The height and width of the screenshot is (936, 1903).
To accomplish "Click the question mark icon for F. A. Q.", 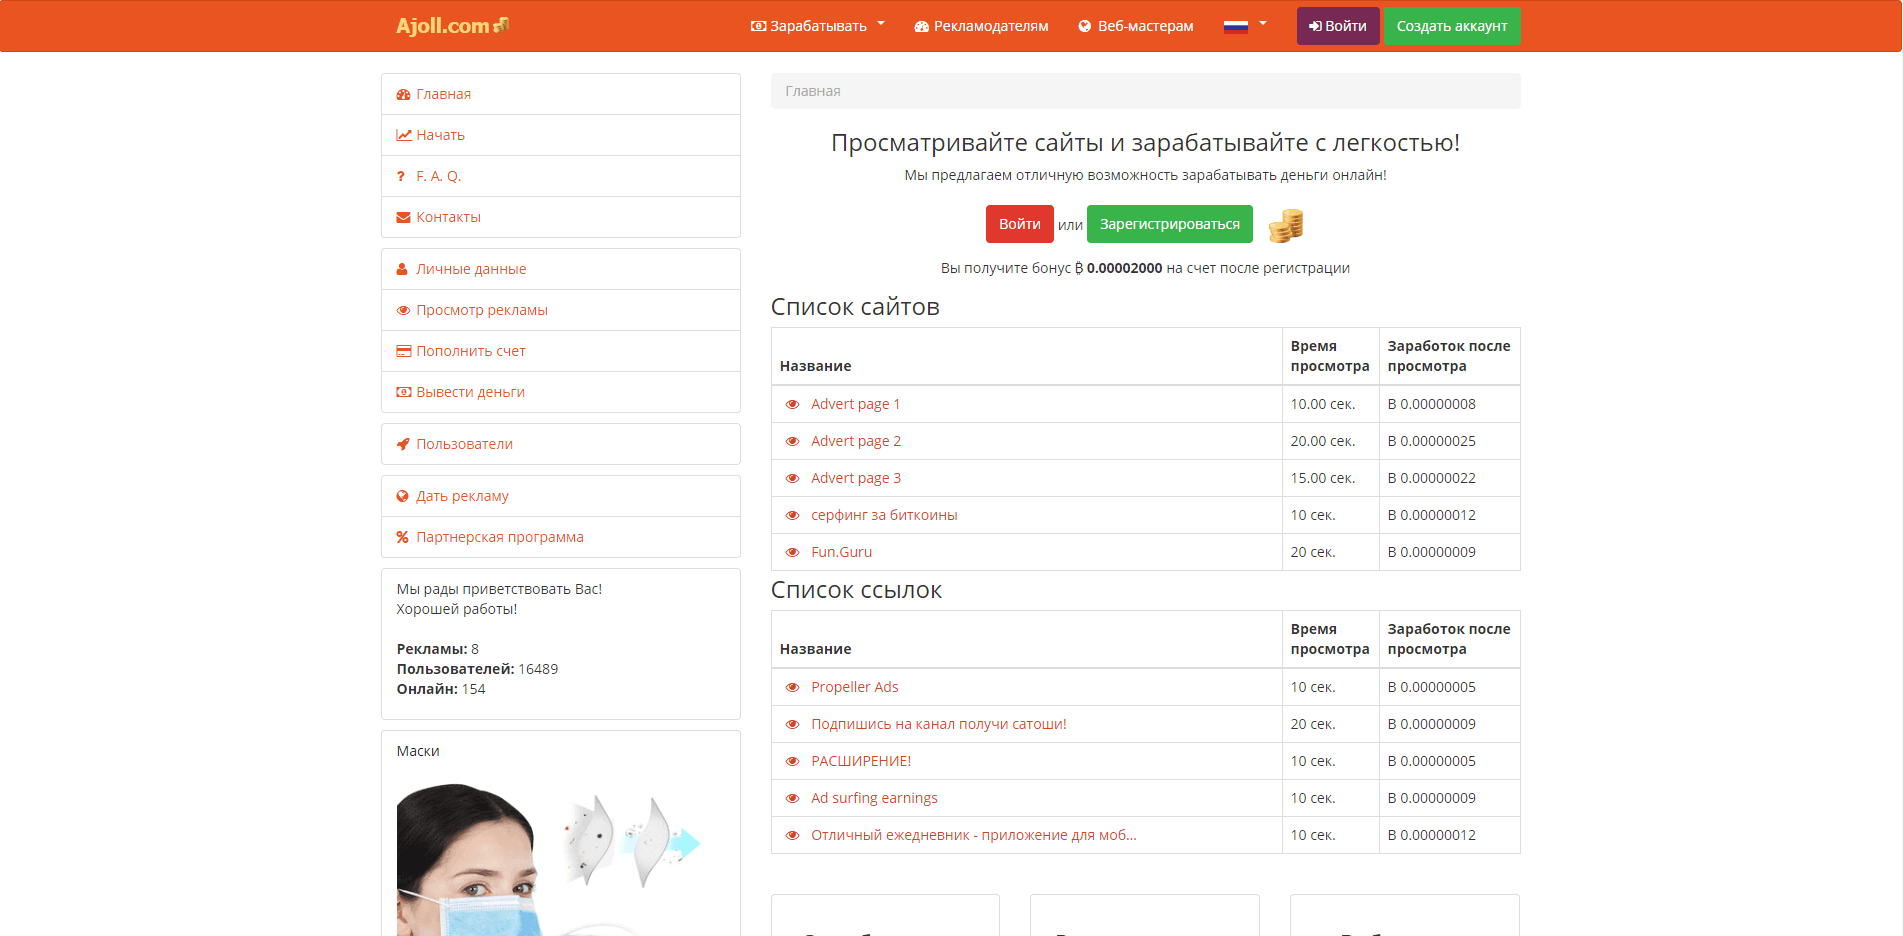I will tap(402, 176).
